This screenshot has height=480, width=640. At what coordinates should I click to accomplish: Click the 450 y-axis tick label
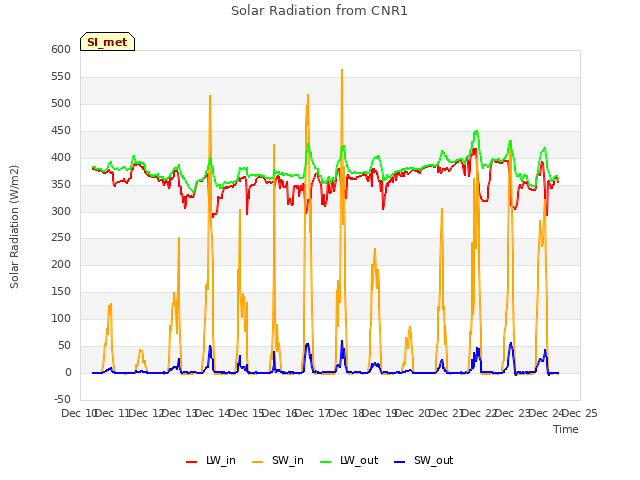(x=61, y=131)
